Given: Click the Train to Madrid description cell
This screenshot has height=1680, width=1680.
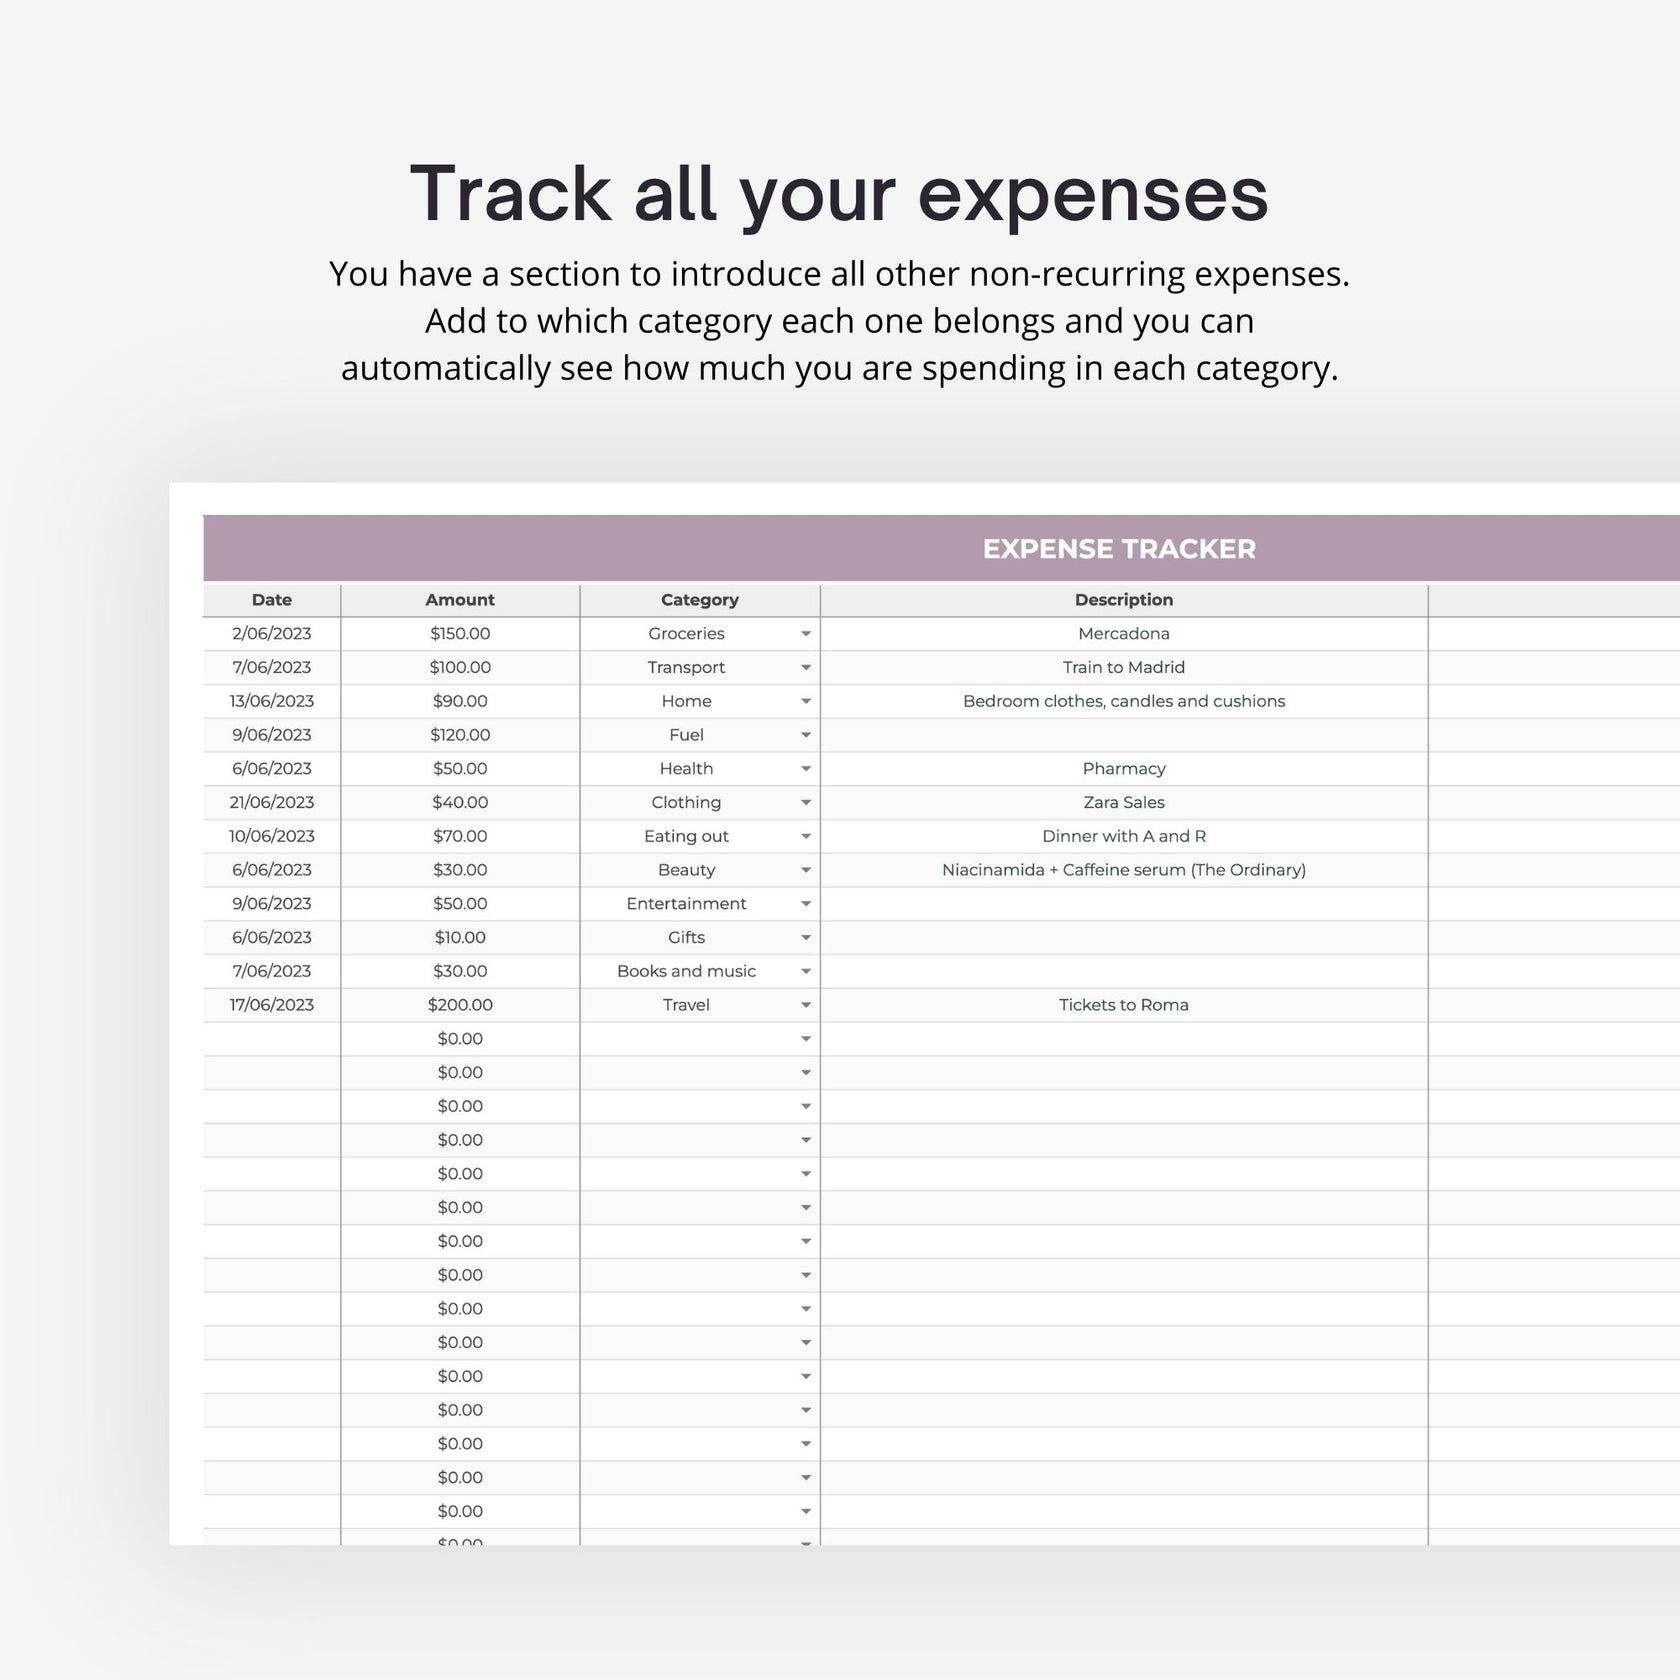Looking at the screenshot, I should pos(1124,667).
